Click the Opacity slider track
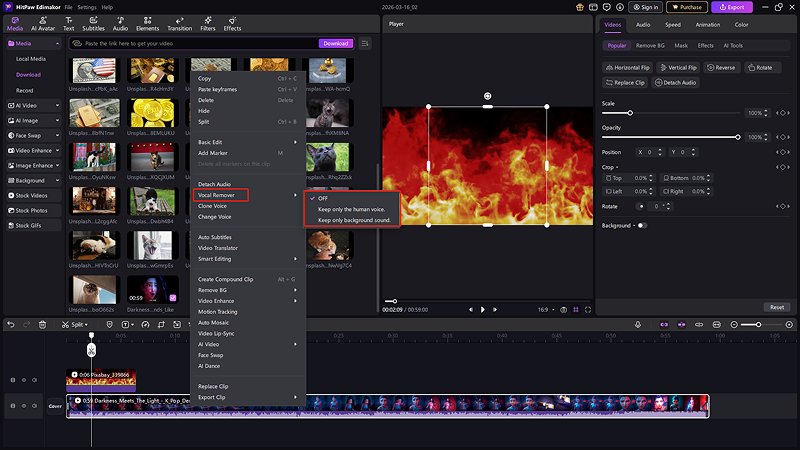Image resolution: width=800 pixels, height=450 pixels. [x=670, y=136]
